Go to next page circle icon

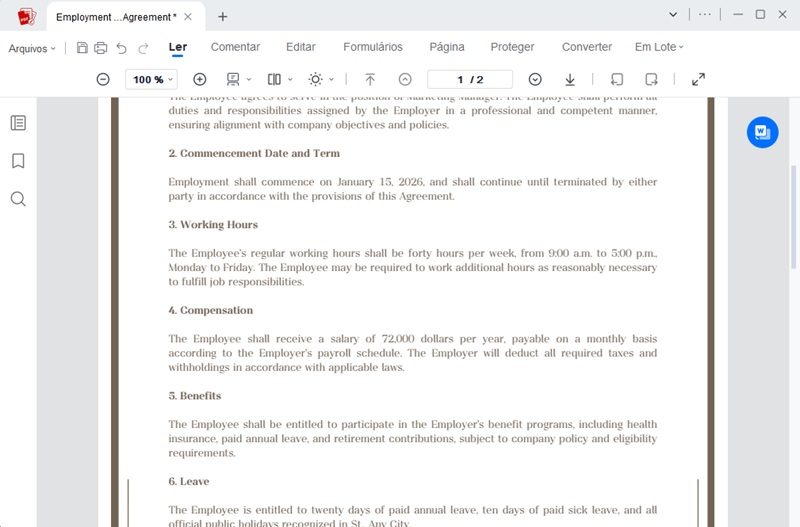[x=535, y=79]
